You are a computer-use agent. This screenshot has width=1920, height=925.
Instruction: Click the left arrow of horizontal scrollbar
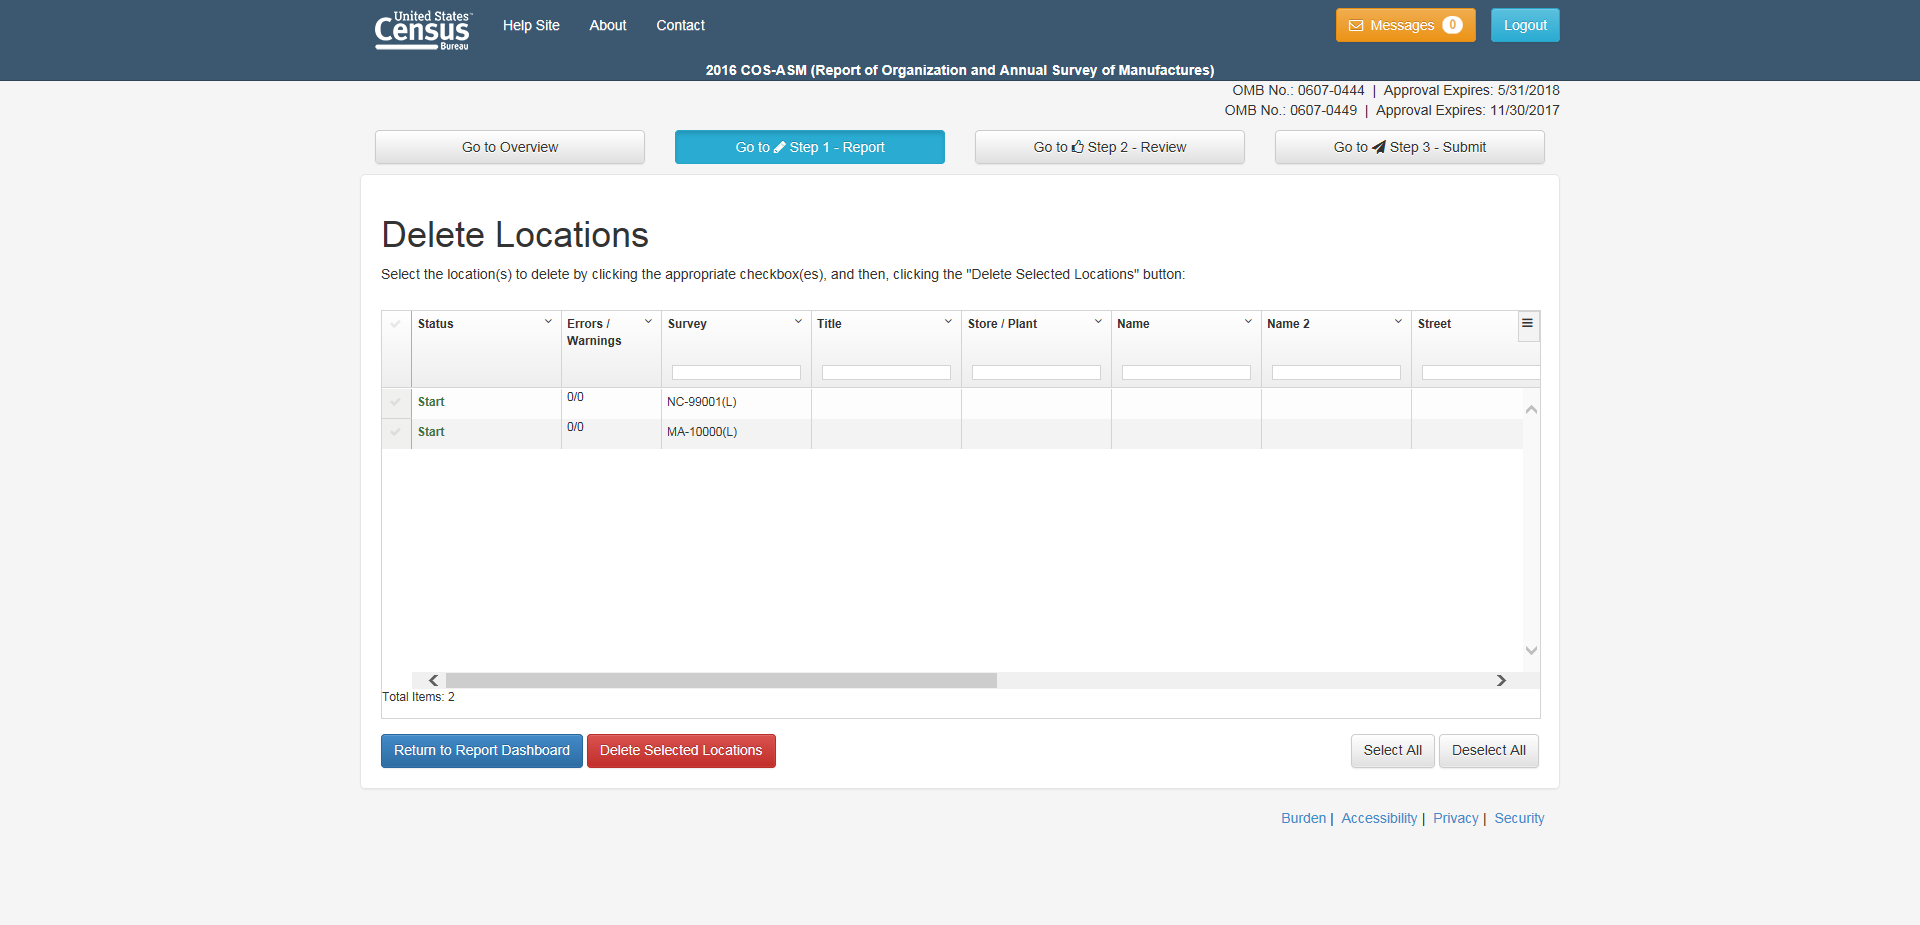tap(433, 680)
